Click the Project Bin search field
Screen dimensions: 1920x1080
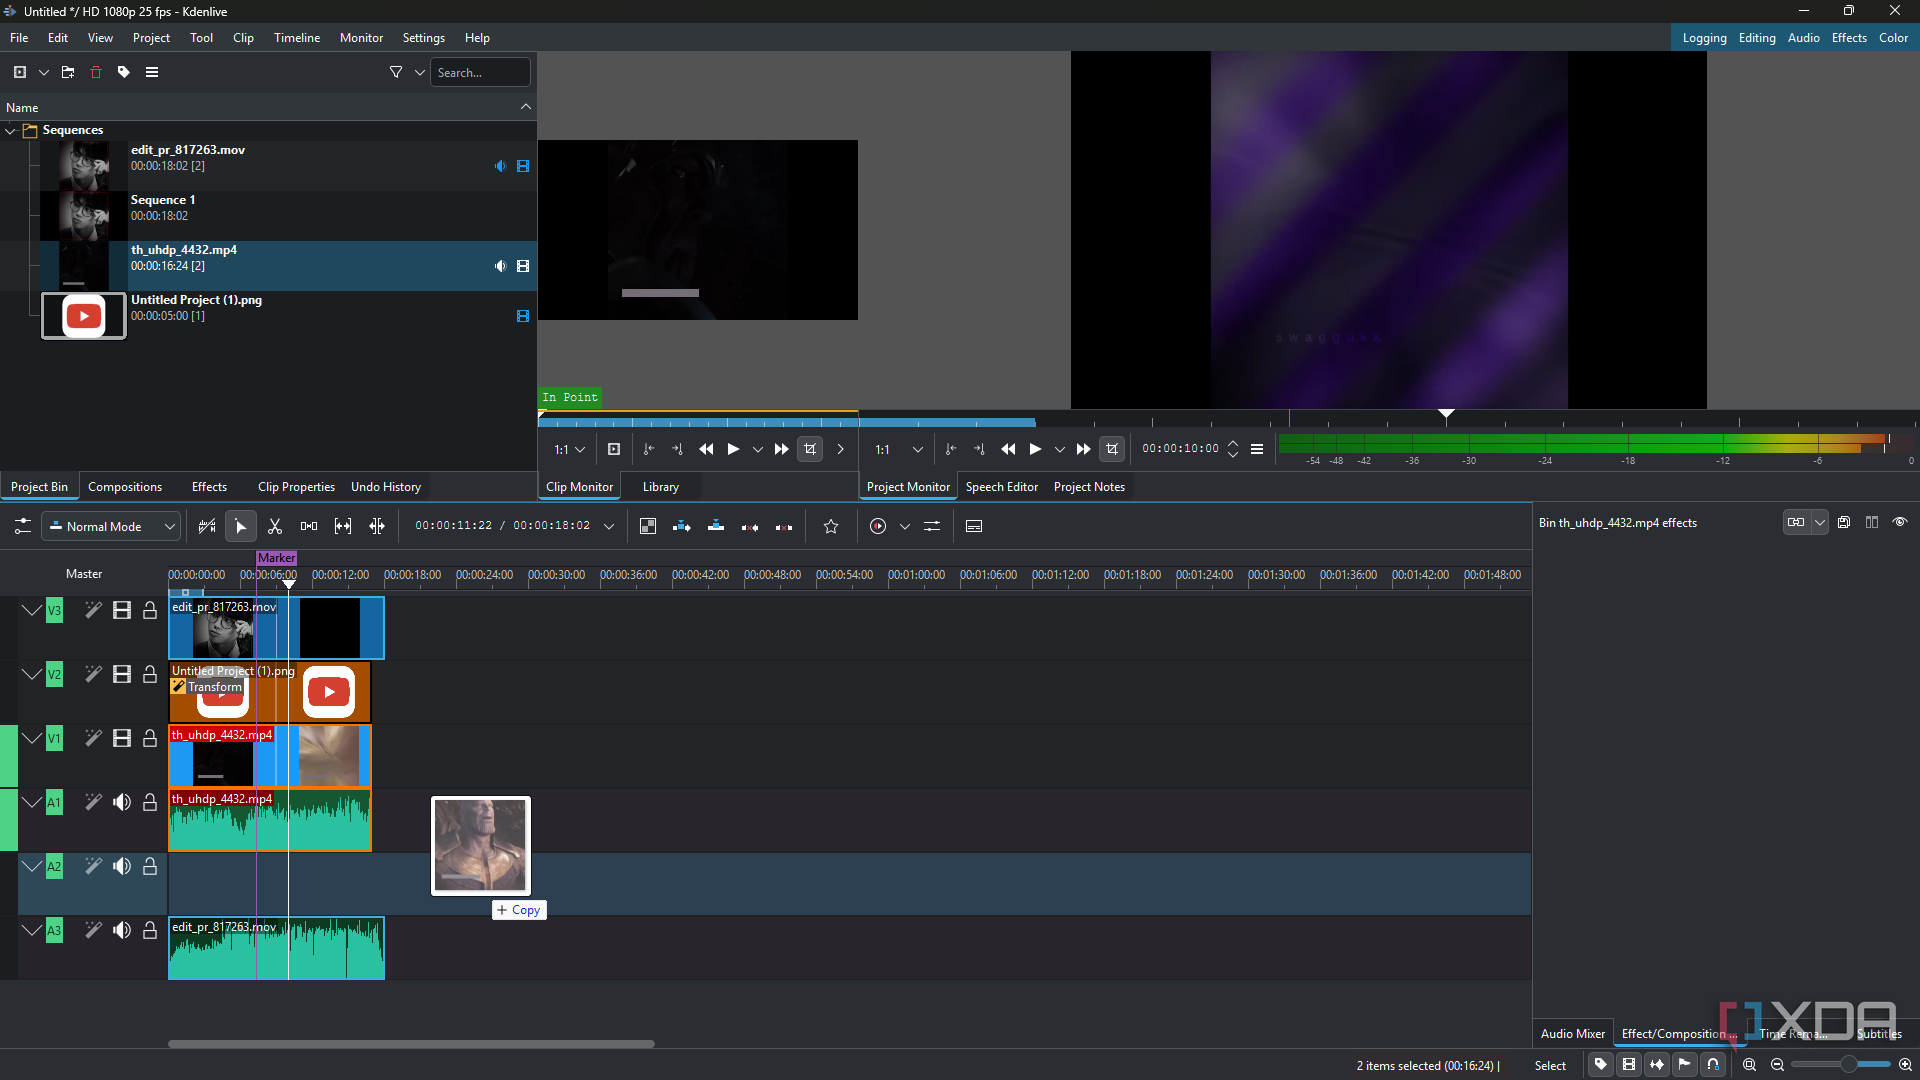pyautogui.click(x=480, y=72)
